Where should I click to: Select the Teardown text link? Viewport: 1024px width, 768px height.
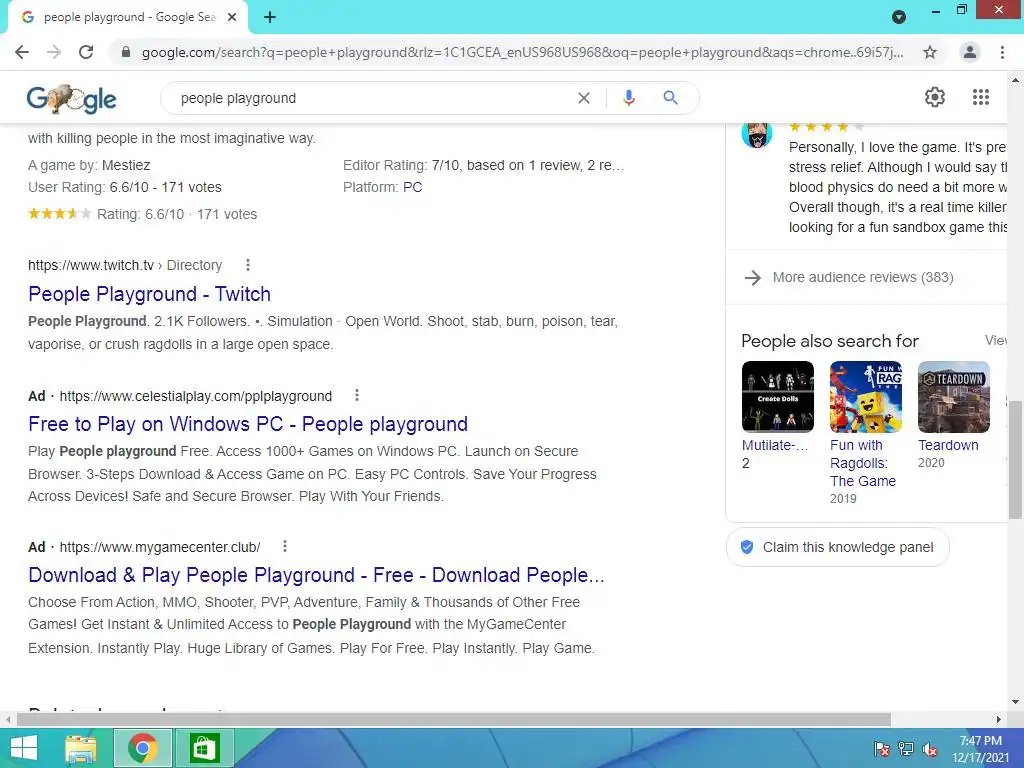pos(948,445)
